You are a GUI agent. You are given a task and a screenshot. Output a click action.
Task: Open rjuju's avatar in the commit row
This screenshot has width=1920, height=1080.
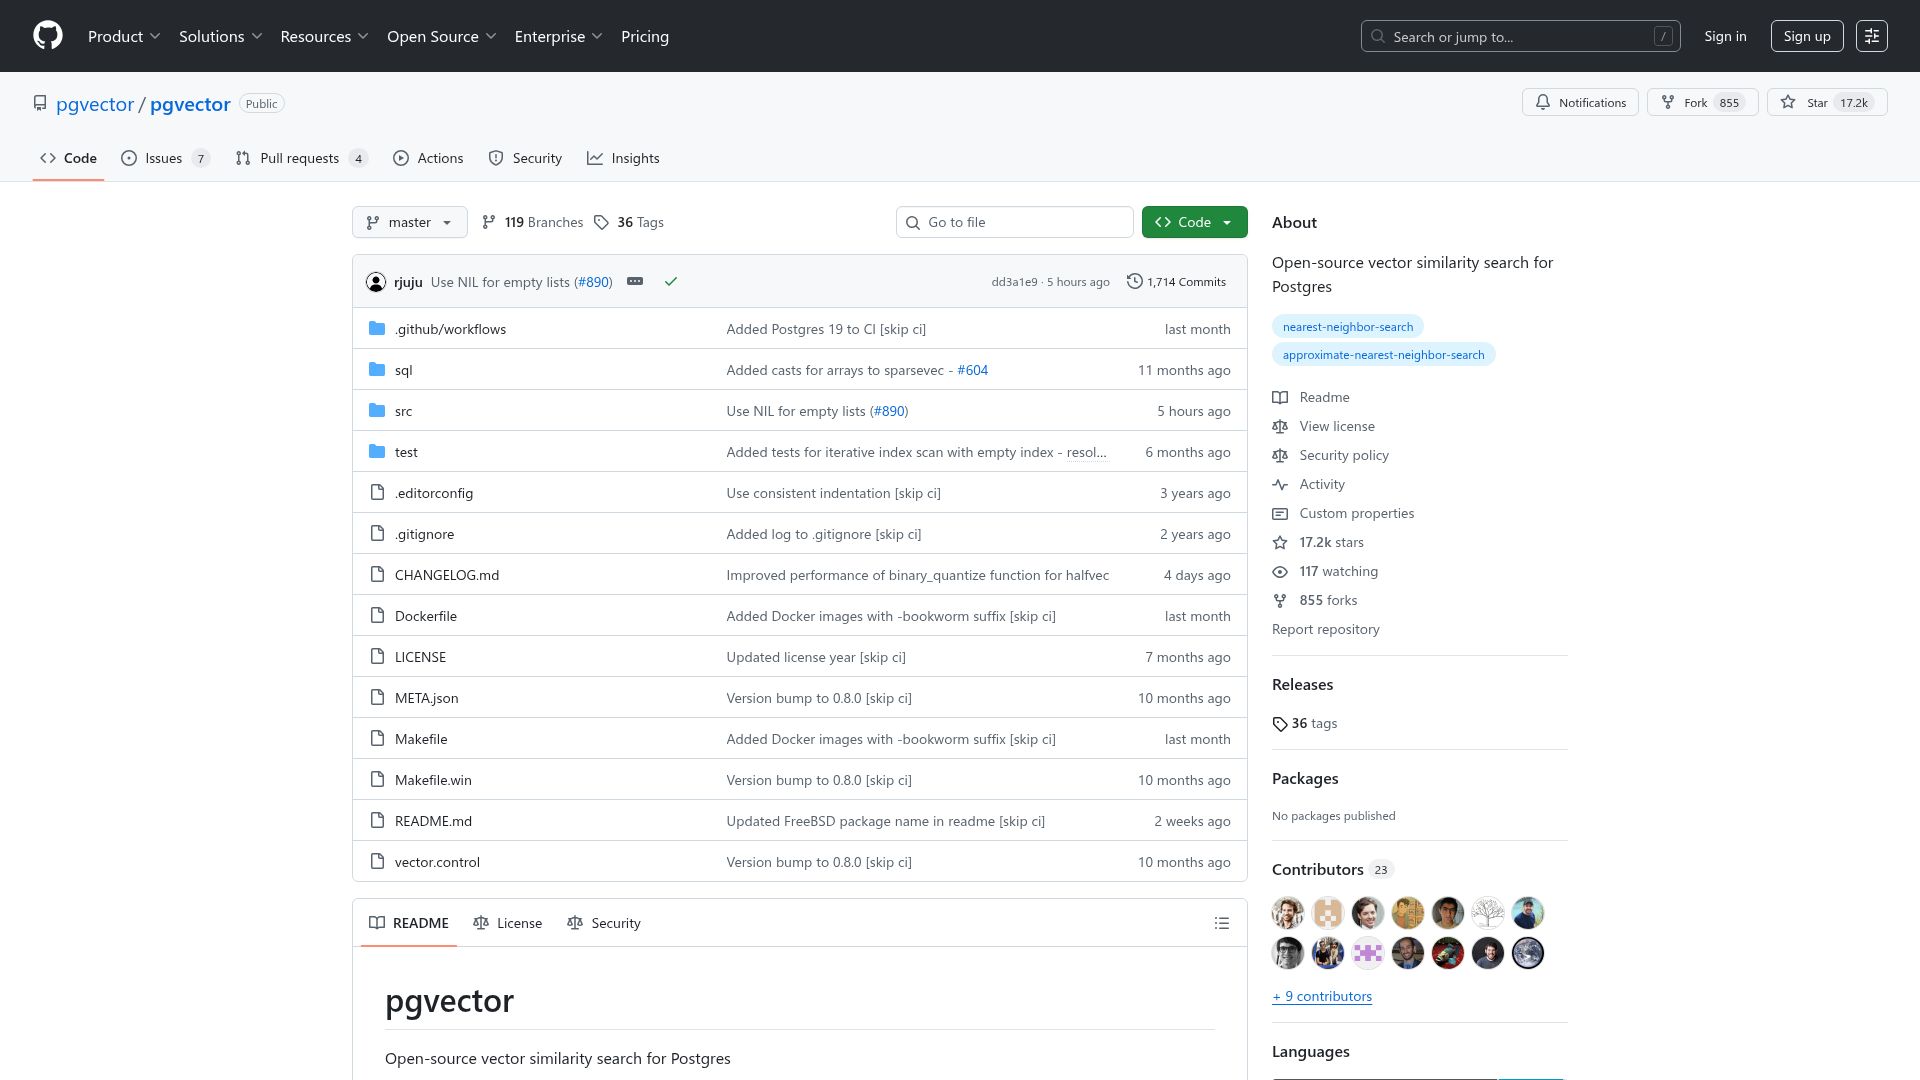[376, 282]
